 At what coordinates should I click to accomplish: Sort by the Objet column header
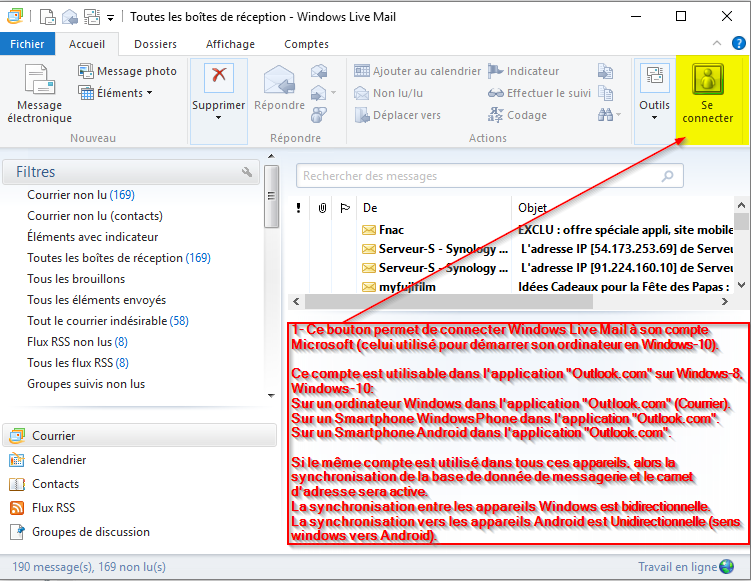pos(623,208)
